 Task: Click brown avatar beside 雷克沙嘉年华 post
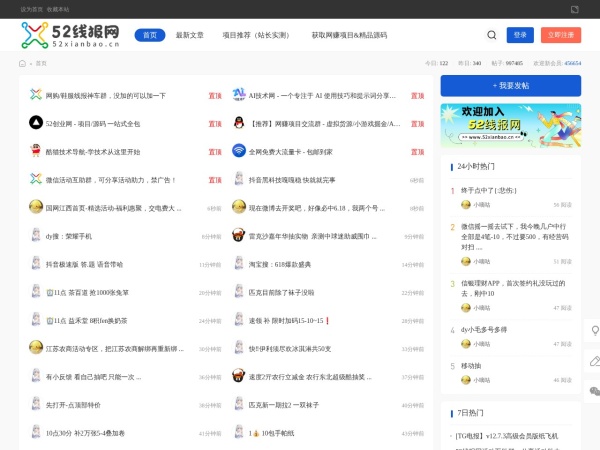click(239, 235)
